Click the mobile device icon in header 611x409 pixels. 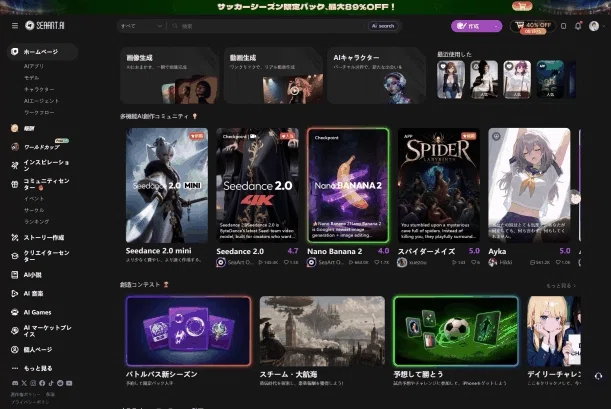pyautogui.click(x=563, y=26)
